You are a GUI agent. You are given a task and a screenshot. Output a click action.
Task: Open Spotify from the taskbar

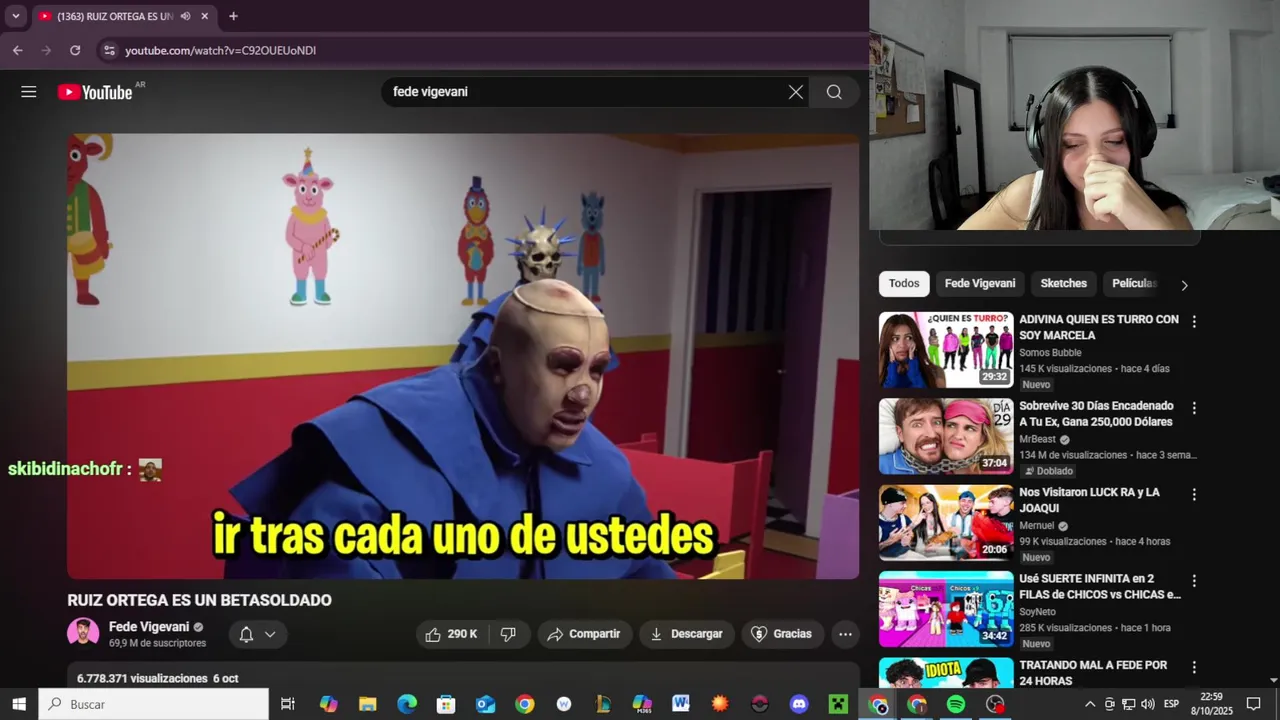tap(956, 704)
